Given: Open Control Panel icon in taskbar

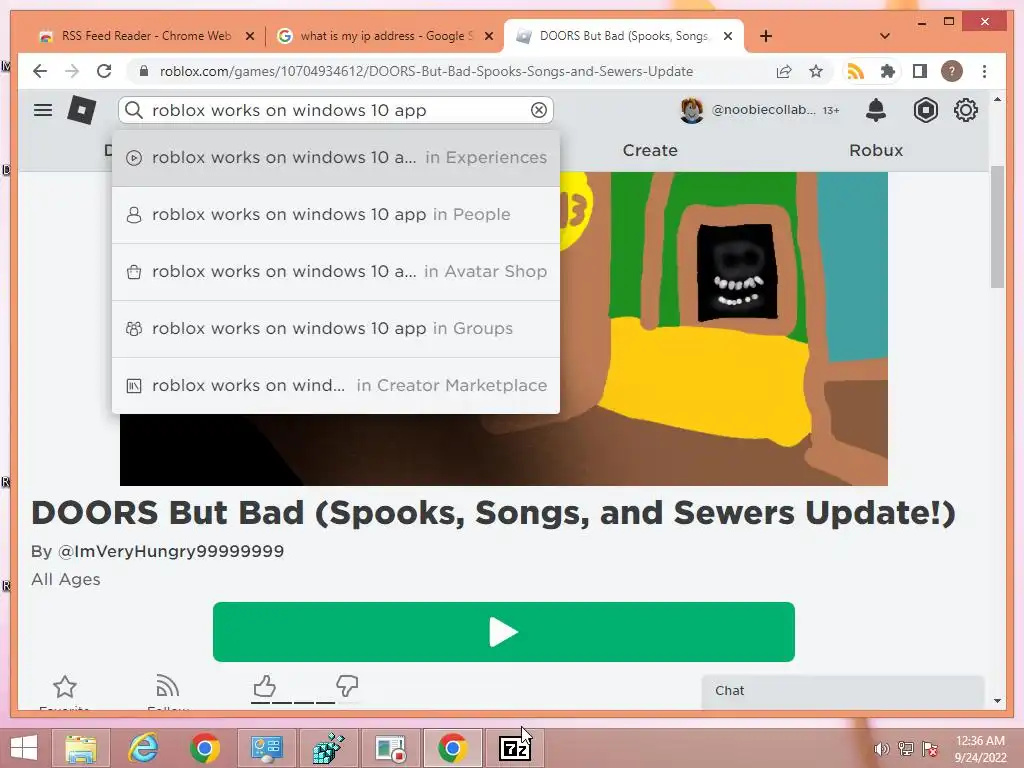Looking at the screenshot, I should 266,748.
